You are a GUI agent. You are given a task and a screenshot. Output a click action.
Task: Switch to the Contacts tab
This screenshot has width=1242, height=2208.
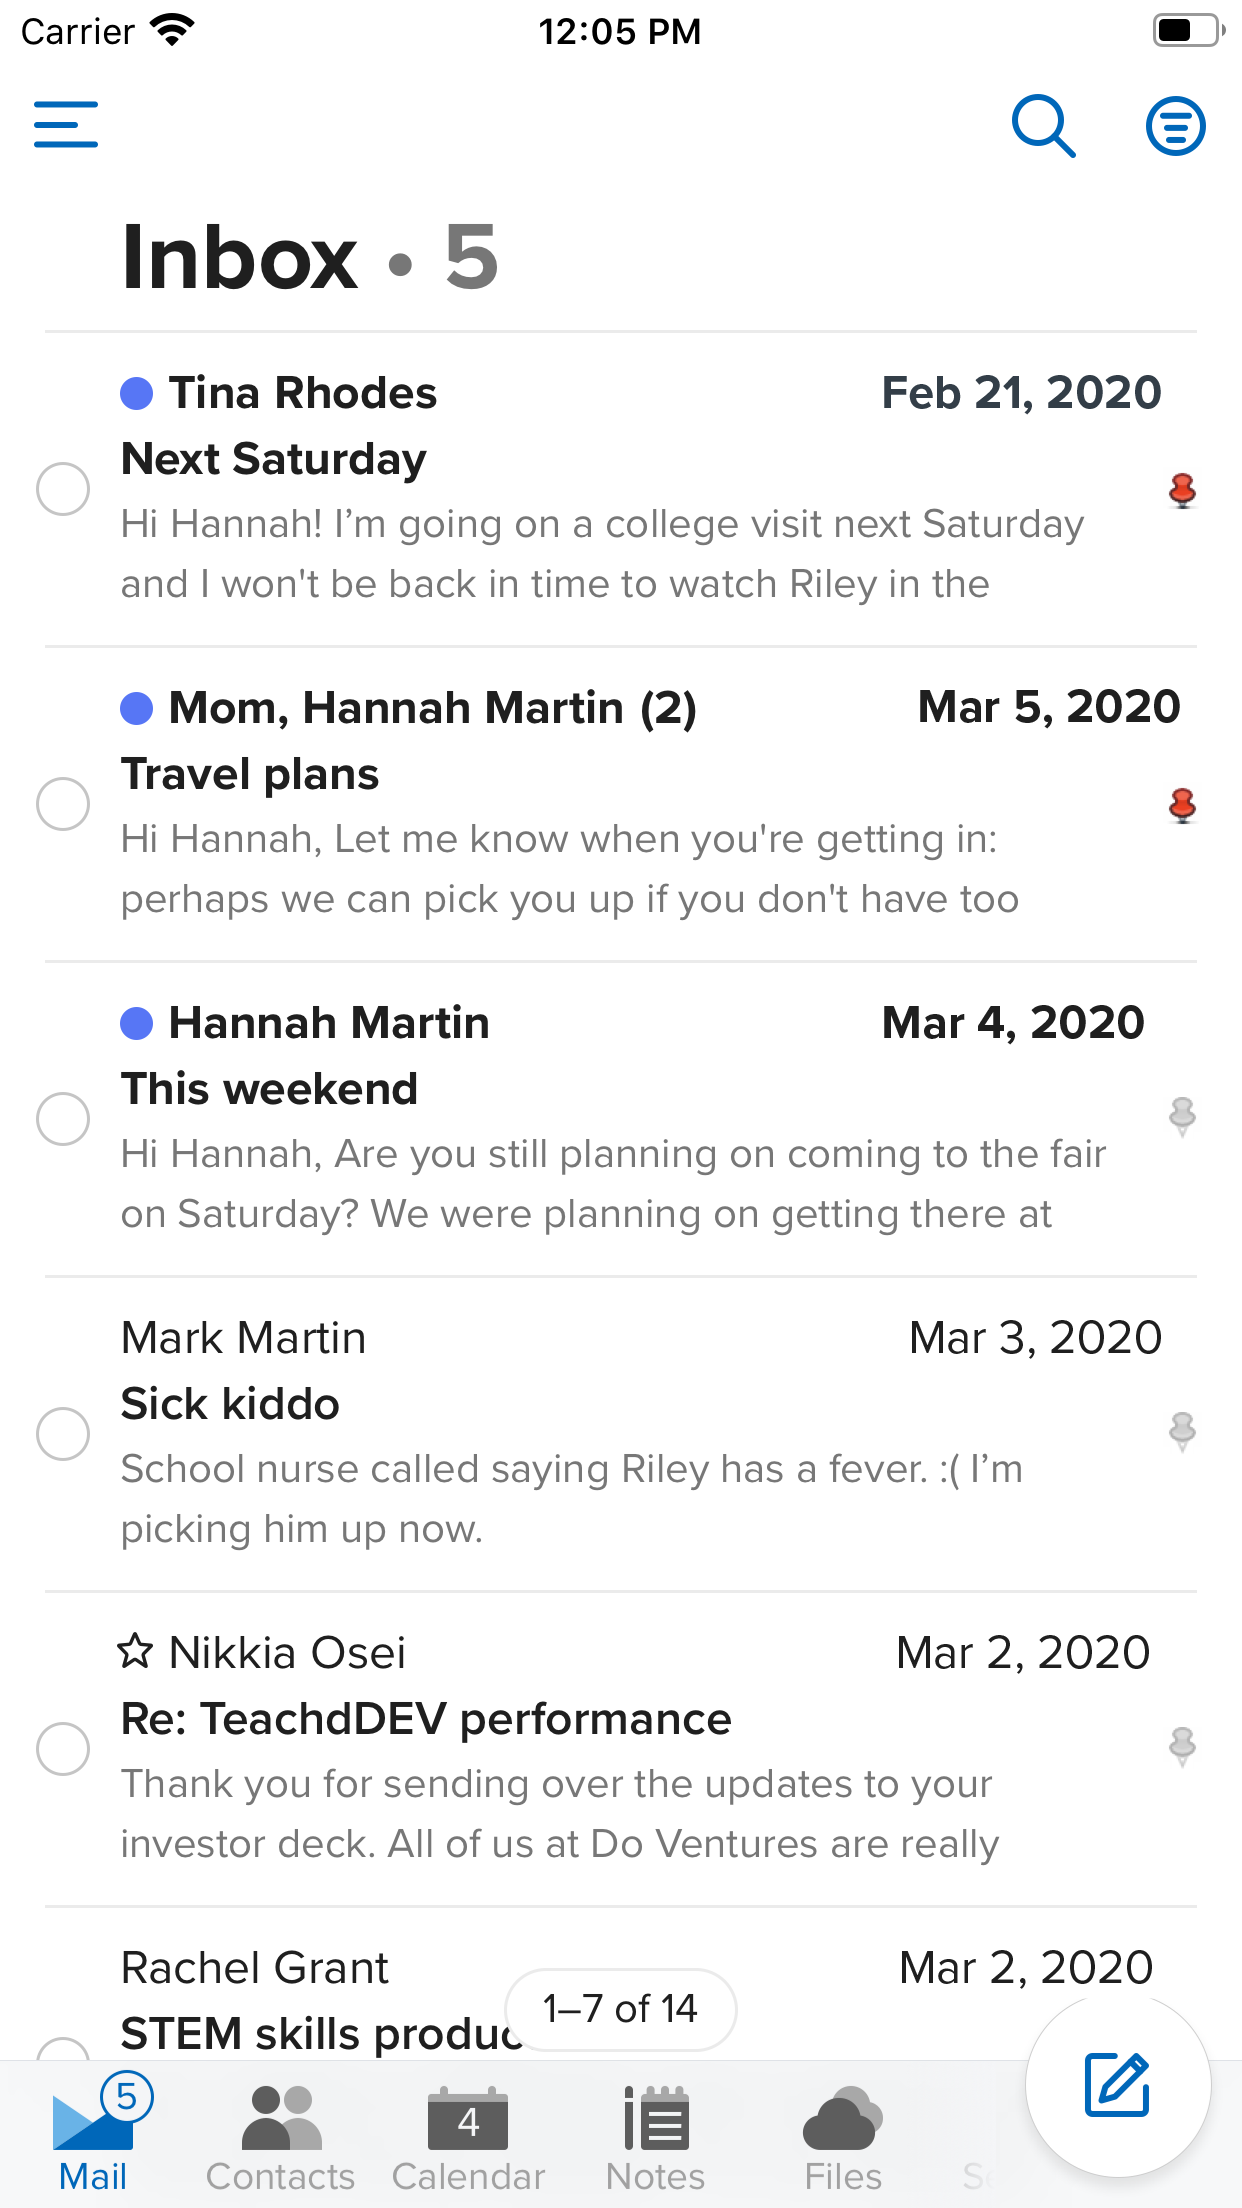[280, 2136]
